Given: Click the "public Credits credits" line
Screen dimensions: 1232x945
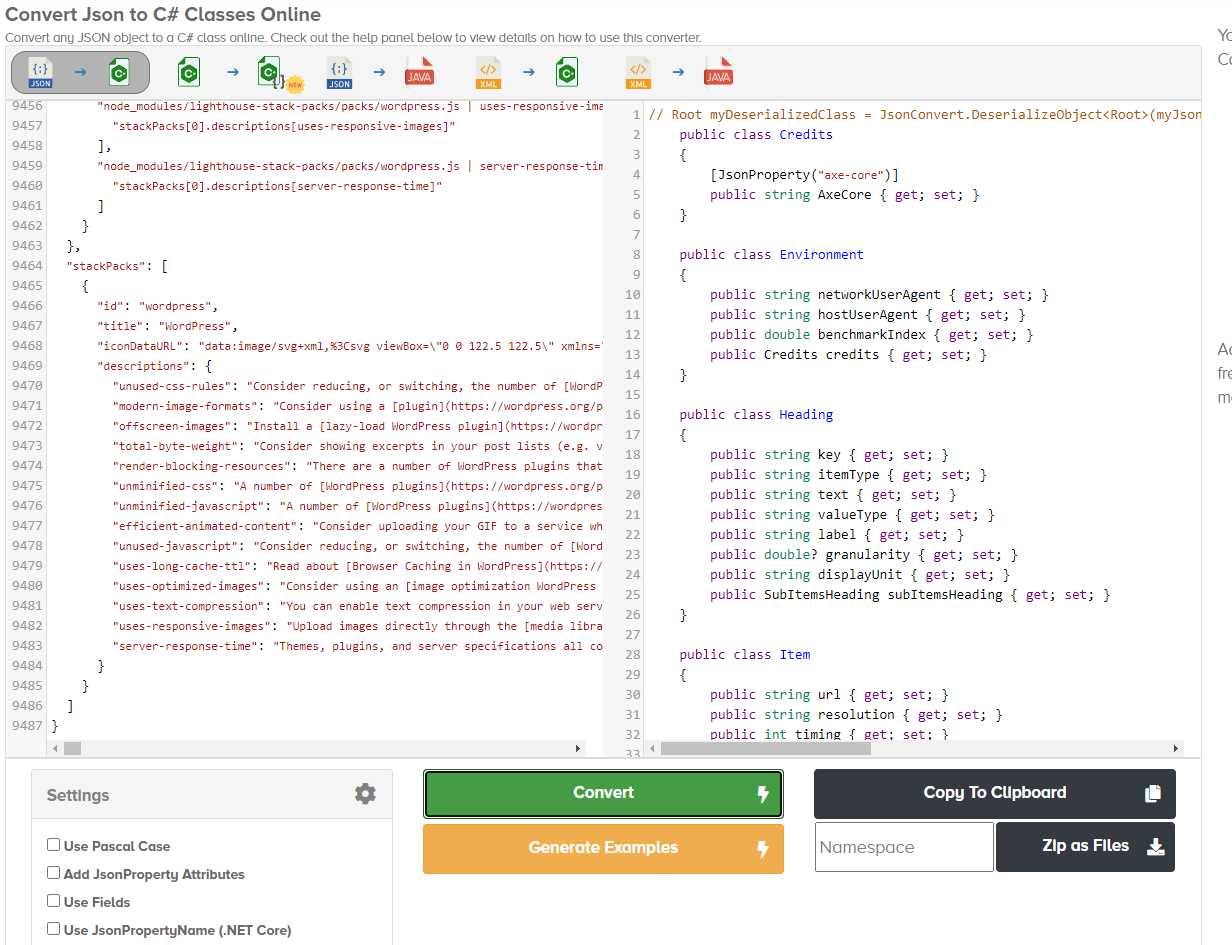Looking at the screenshot, I should click(849, 354).
